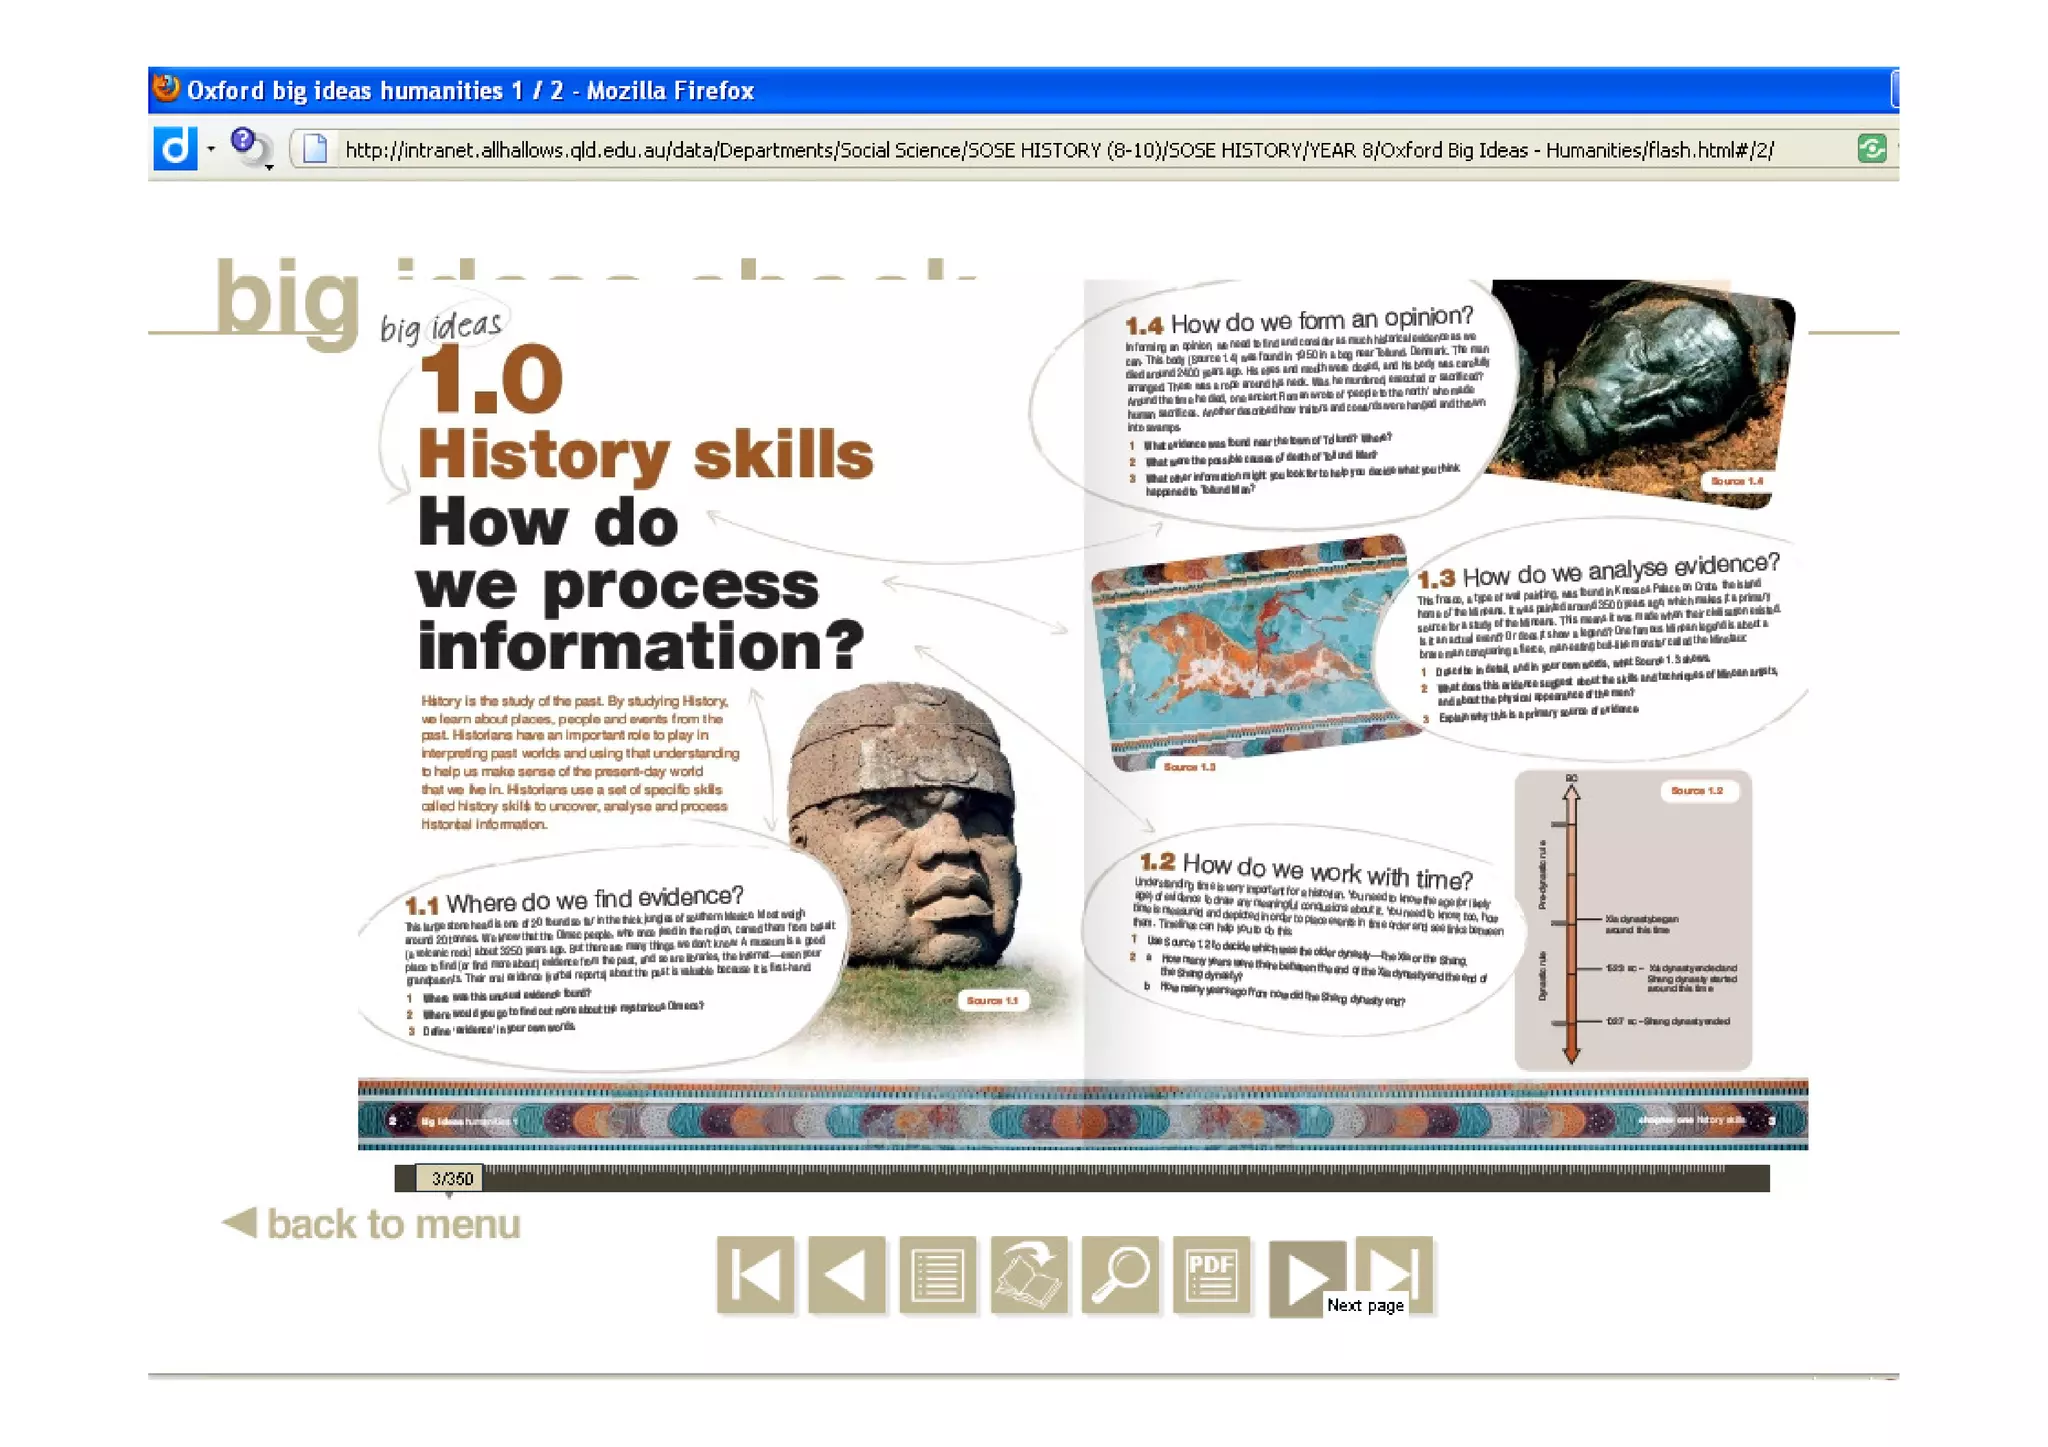This screenshot has height=1447, width=2048.
Task: Go to the first page button
Action: coord(755,1274)
